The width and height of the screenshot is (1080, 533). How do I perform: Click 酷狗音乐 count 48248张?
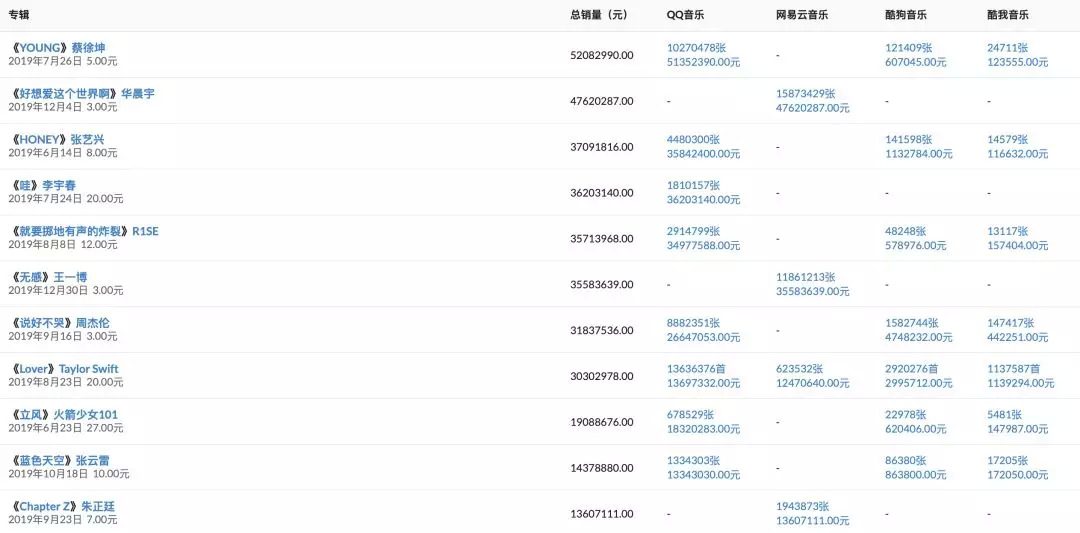[x=906, y=231]
